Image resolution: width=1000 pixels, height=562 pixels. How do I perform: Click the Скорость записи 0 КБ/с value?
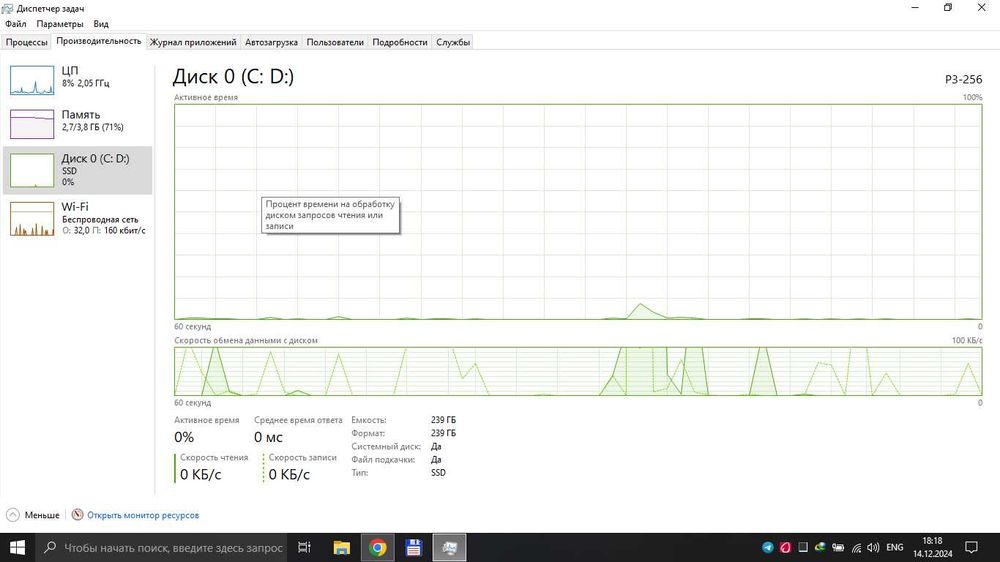click(x=289, y=475)
